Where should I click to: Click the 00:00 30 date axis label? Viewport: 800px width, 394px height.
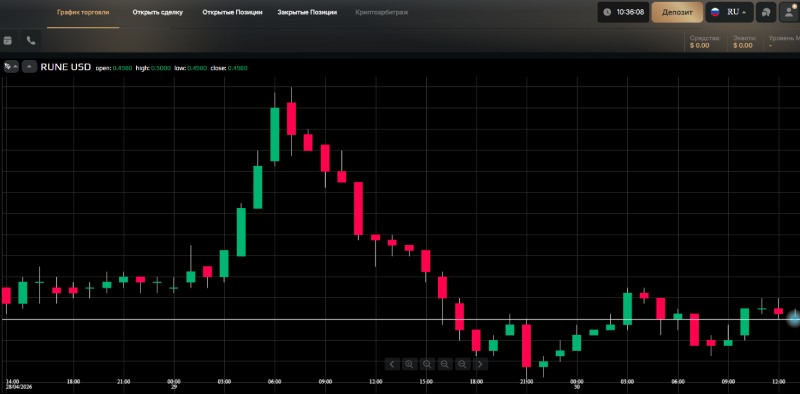click(577, 384)
